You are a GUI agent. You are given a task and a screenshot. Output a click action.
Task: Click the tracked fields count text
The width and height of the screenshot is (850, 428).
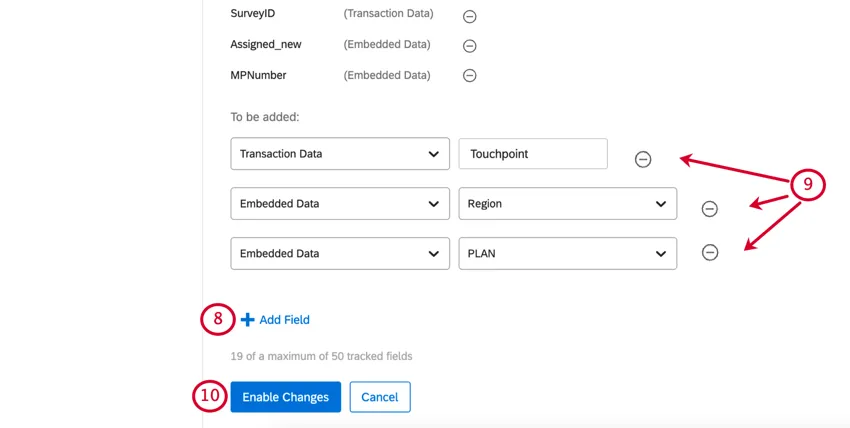pyautogui.click(x=321, y=356)
